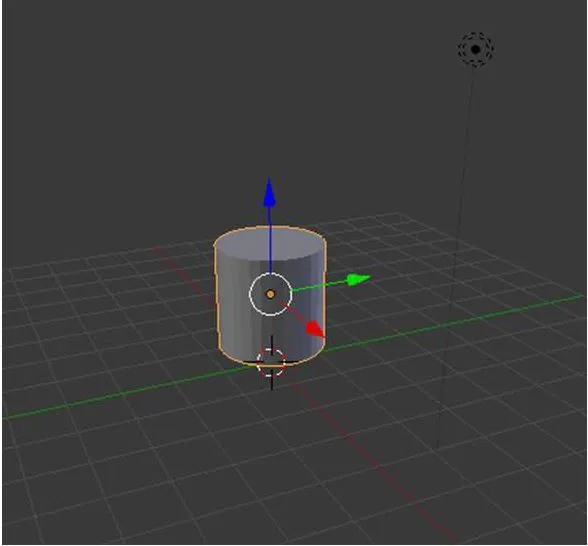Click the 3D cursor crosshair
This screenshot has height=546, width=588.
pos(272,362)
